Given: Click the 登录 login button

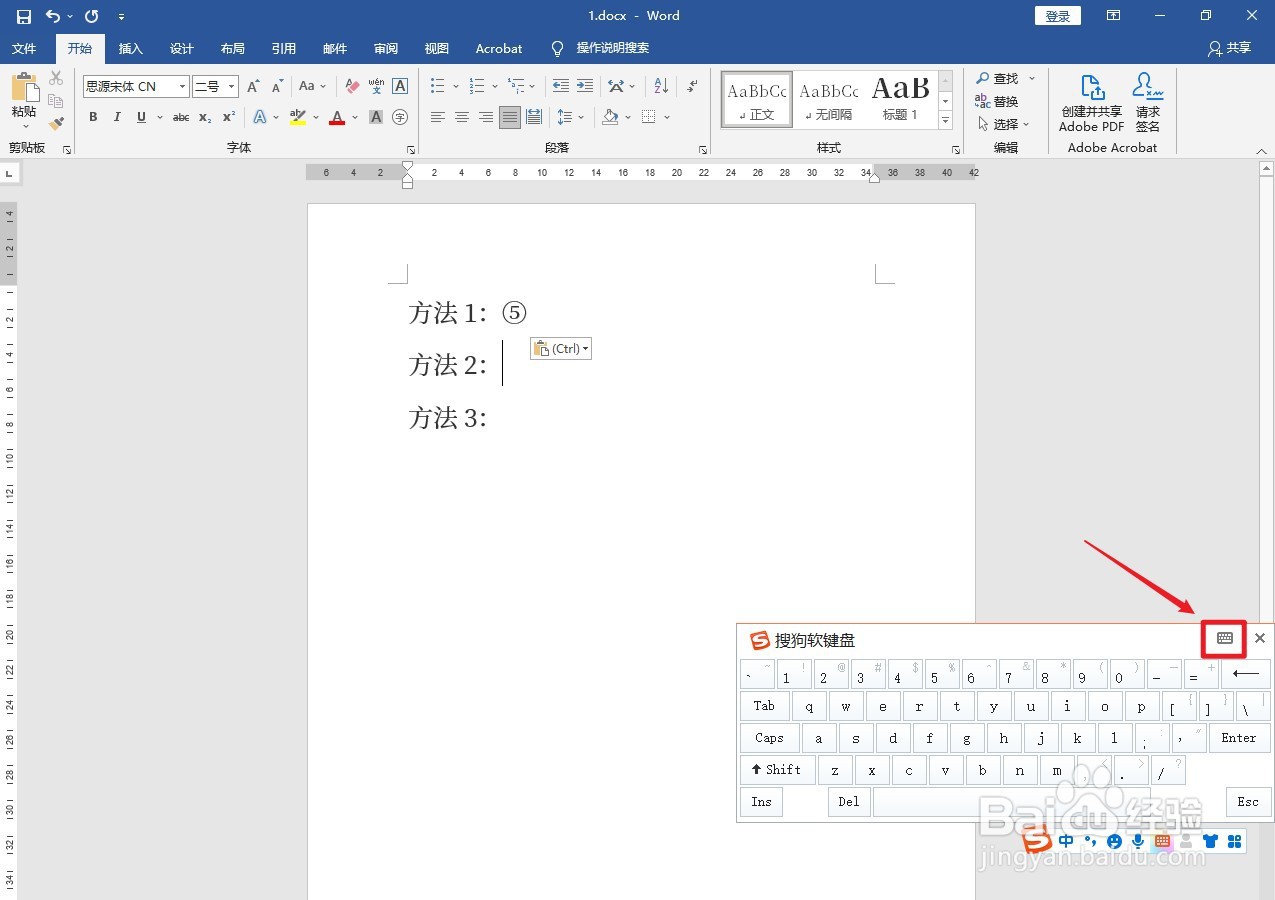Looking at the screenshot, I should click(x=1058, y=16).
